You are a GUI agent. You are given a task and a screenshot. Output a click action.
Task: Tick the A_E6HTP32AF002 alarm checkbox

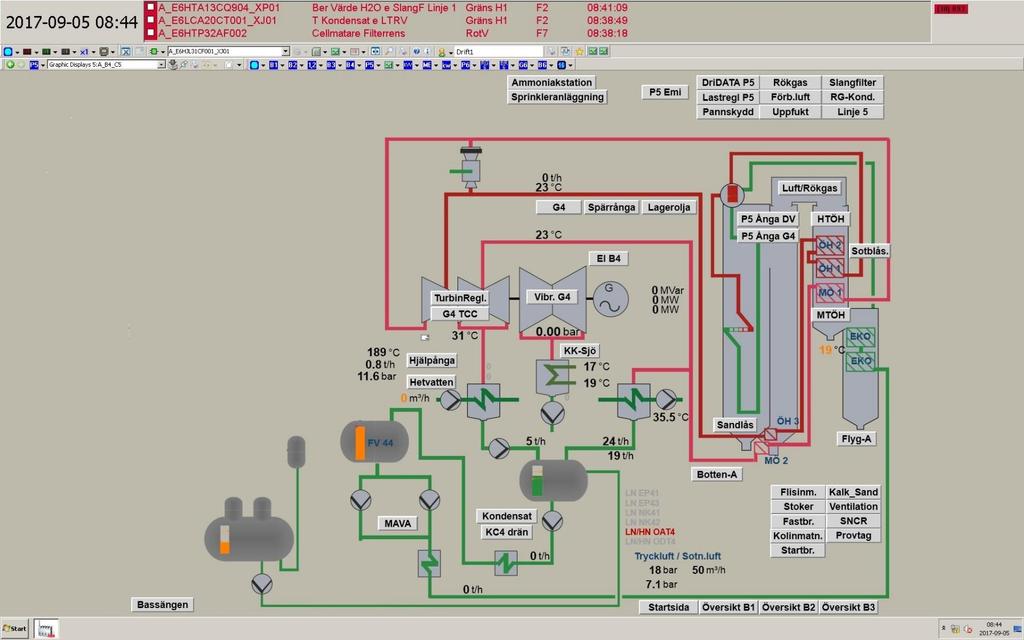point(152,33)
